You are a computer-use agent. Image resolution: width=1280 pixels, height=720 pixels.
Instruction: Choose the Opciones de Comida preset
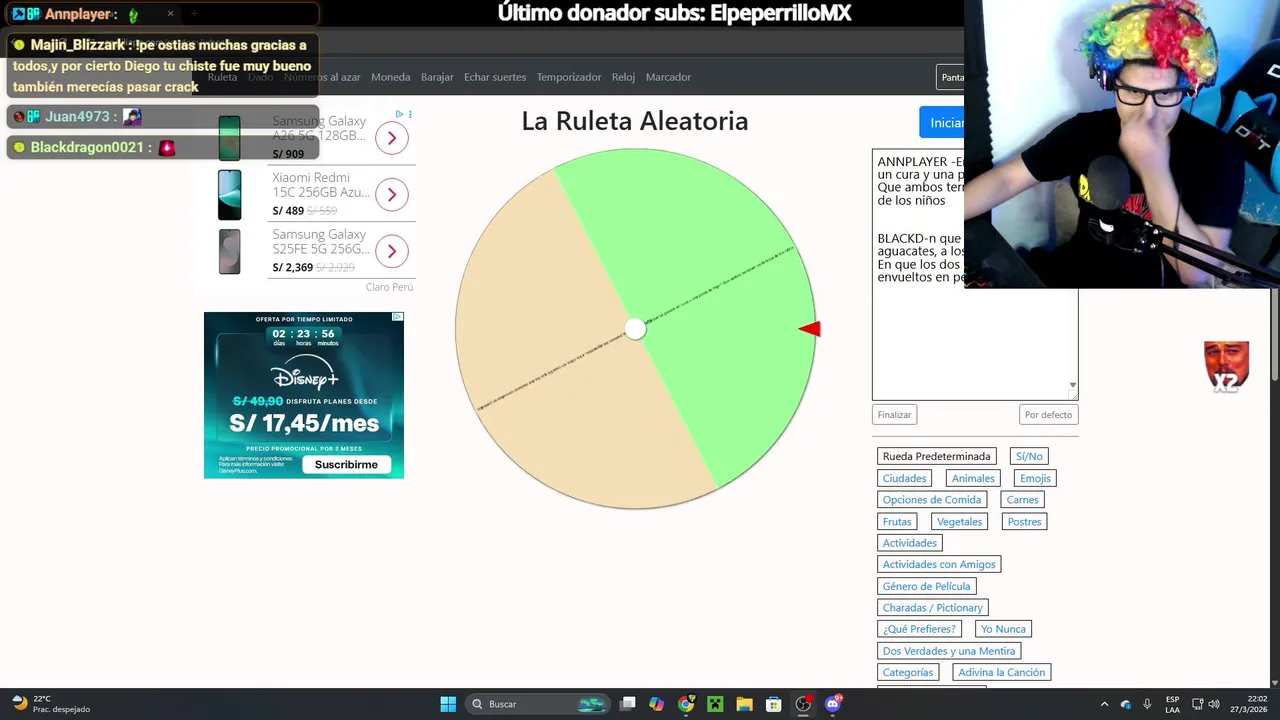pos(932,500)
